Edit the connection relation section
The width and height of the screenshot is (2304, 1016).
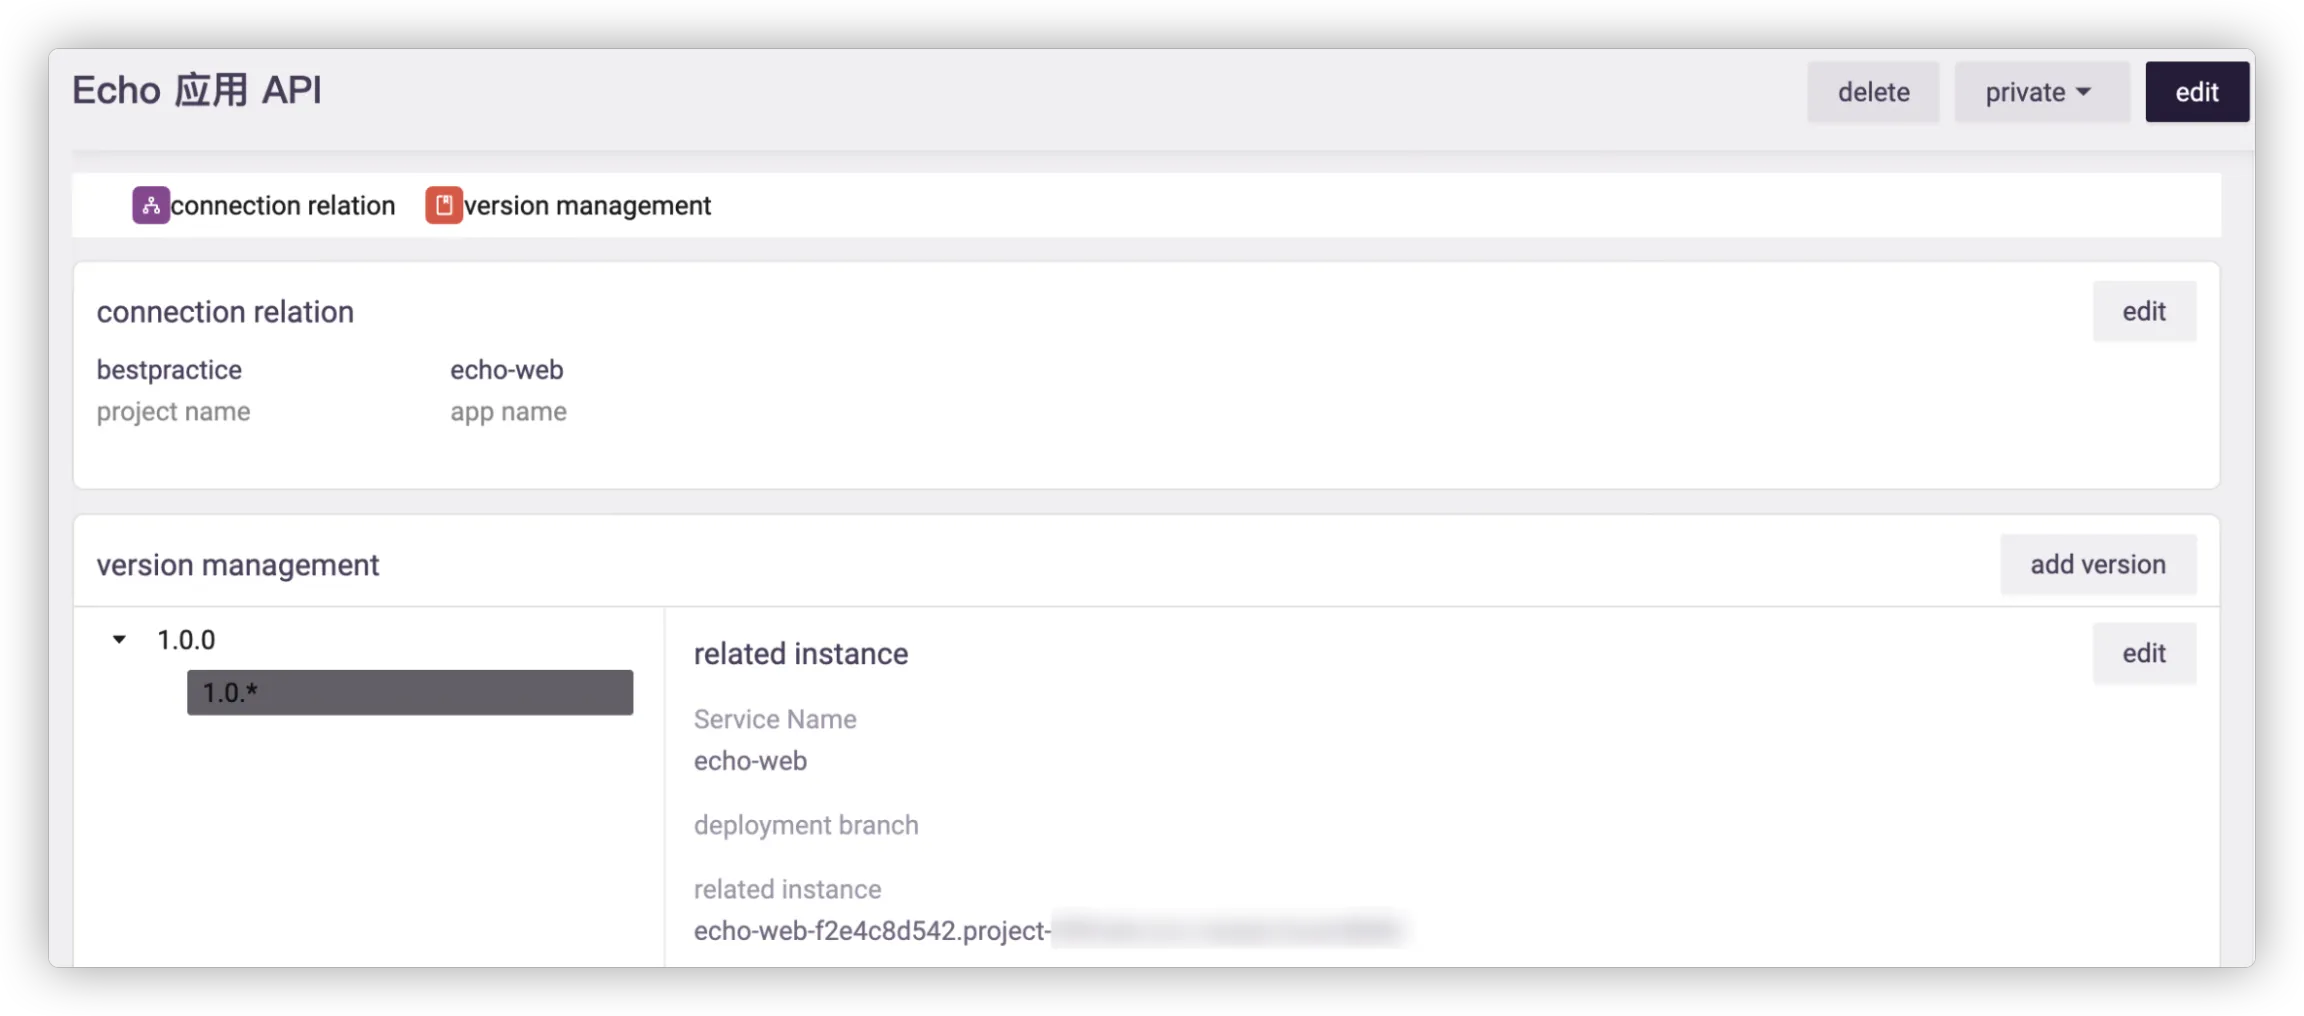pos(2143,311)
